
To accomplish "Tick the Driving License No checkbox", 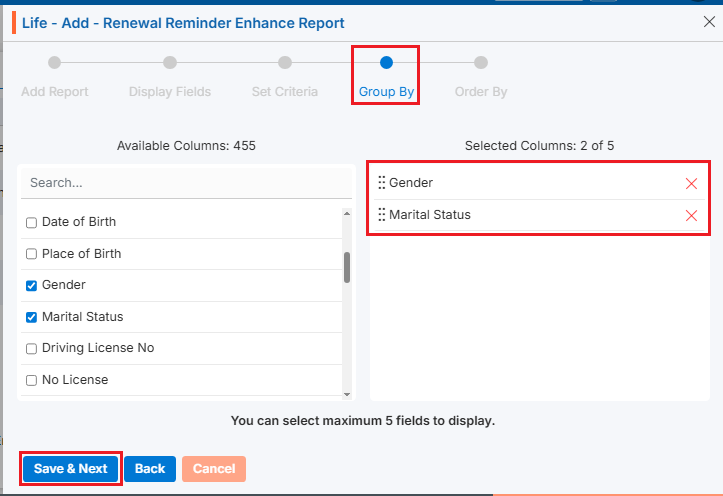I will [31, 349].
